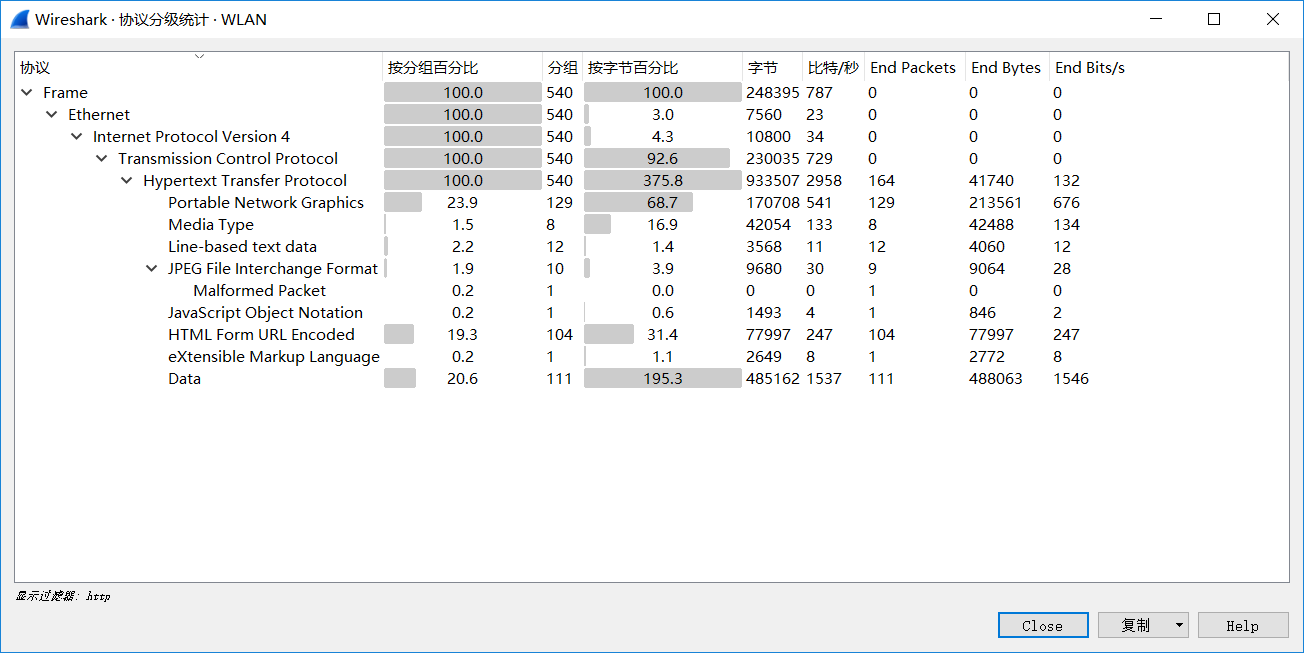Click the 195.3 byte percentage bar
This screenshot has height=653, width=1304.
[x=663, y=378]
